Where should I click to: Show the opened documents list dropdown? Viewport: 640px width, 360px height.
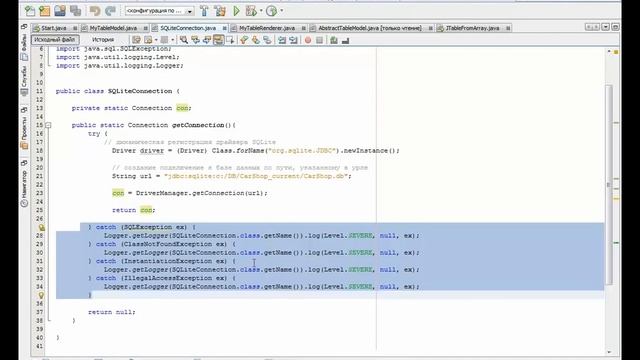pyautogui.click(x=605, y=27)
